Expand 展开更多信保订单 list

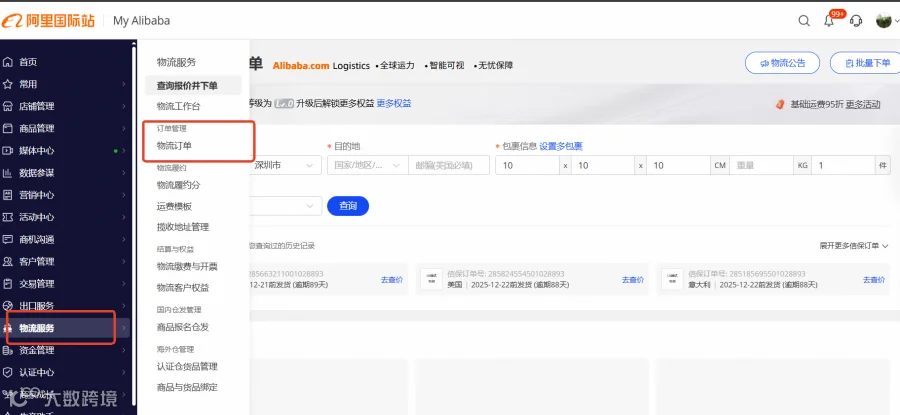coord(854,246)
